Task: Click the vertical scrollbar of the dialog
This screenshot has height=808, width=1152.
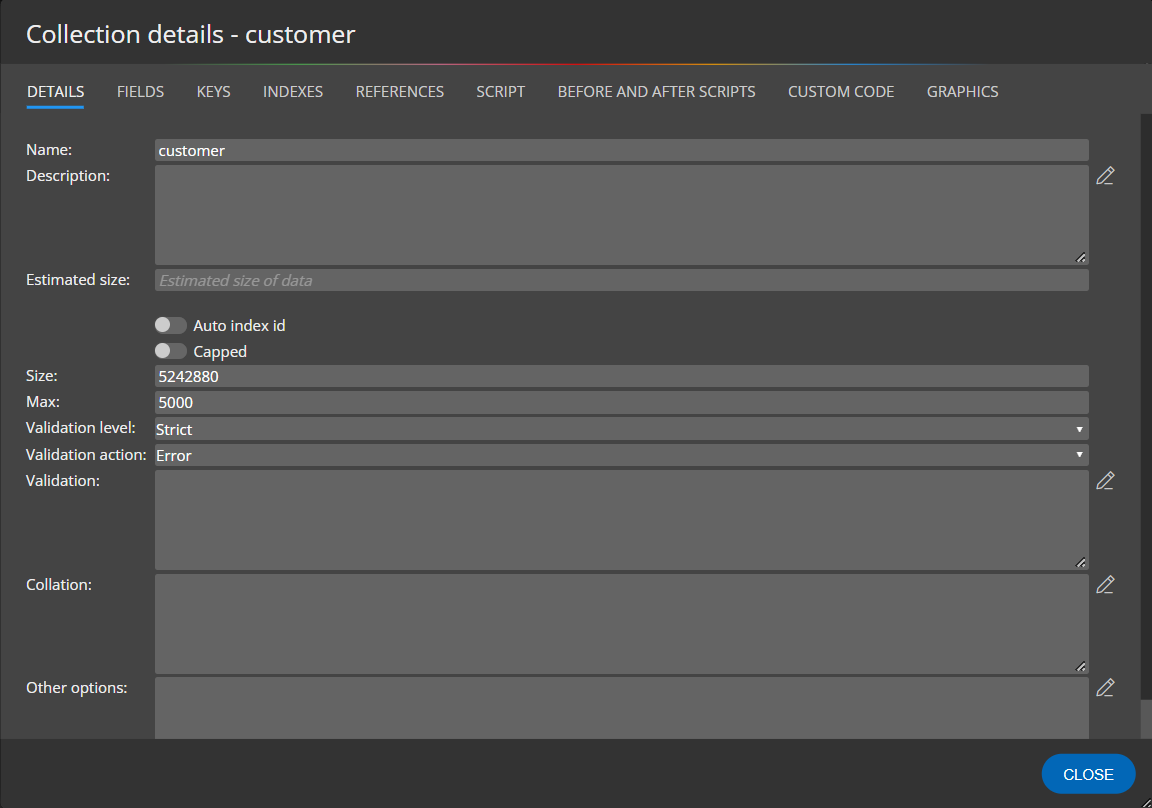Action: [1145, 400]
